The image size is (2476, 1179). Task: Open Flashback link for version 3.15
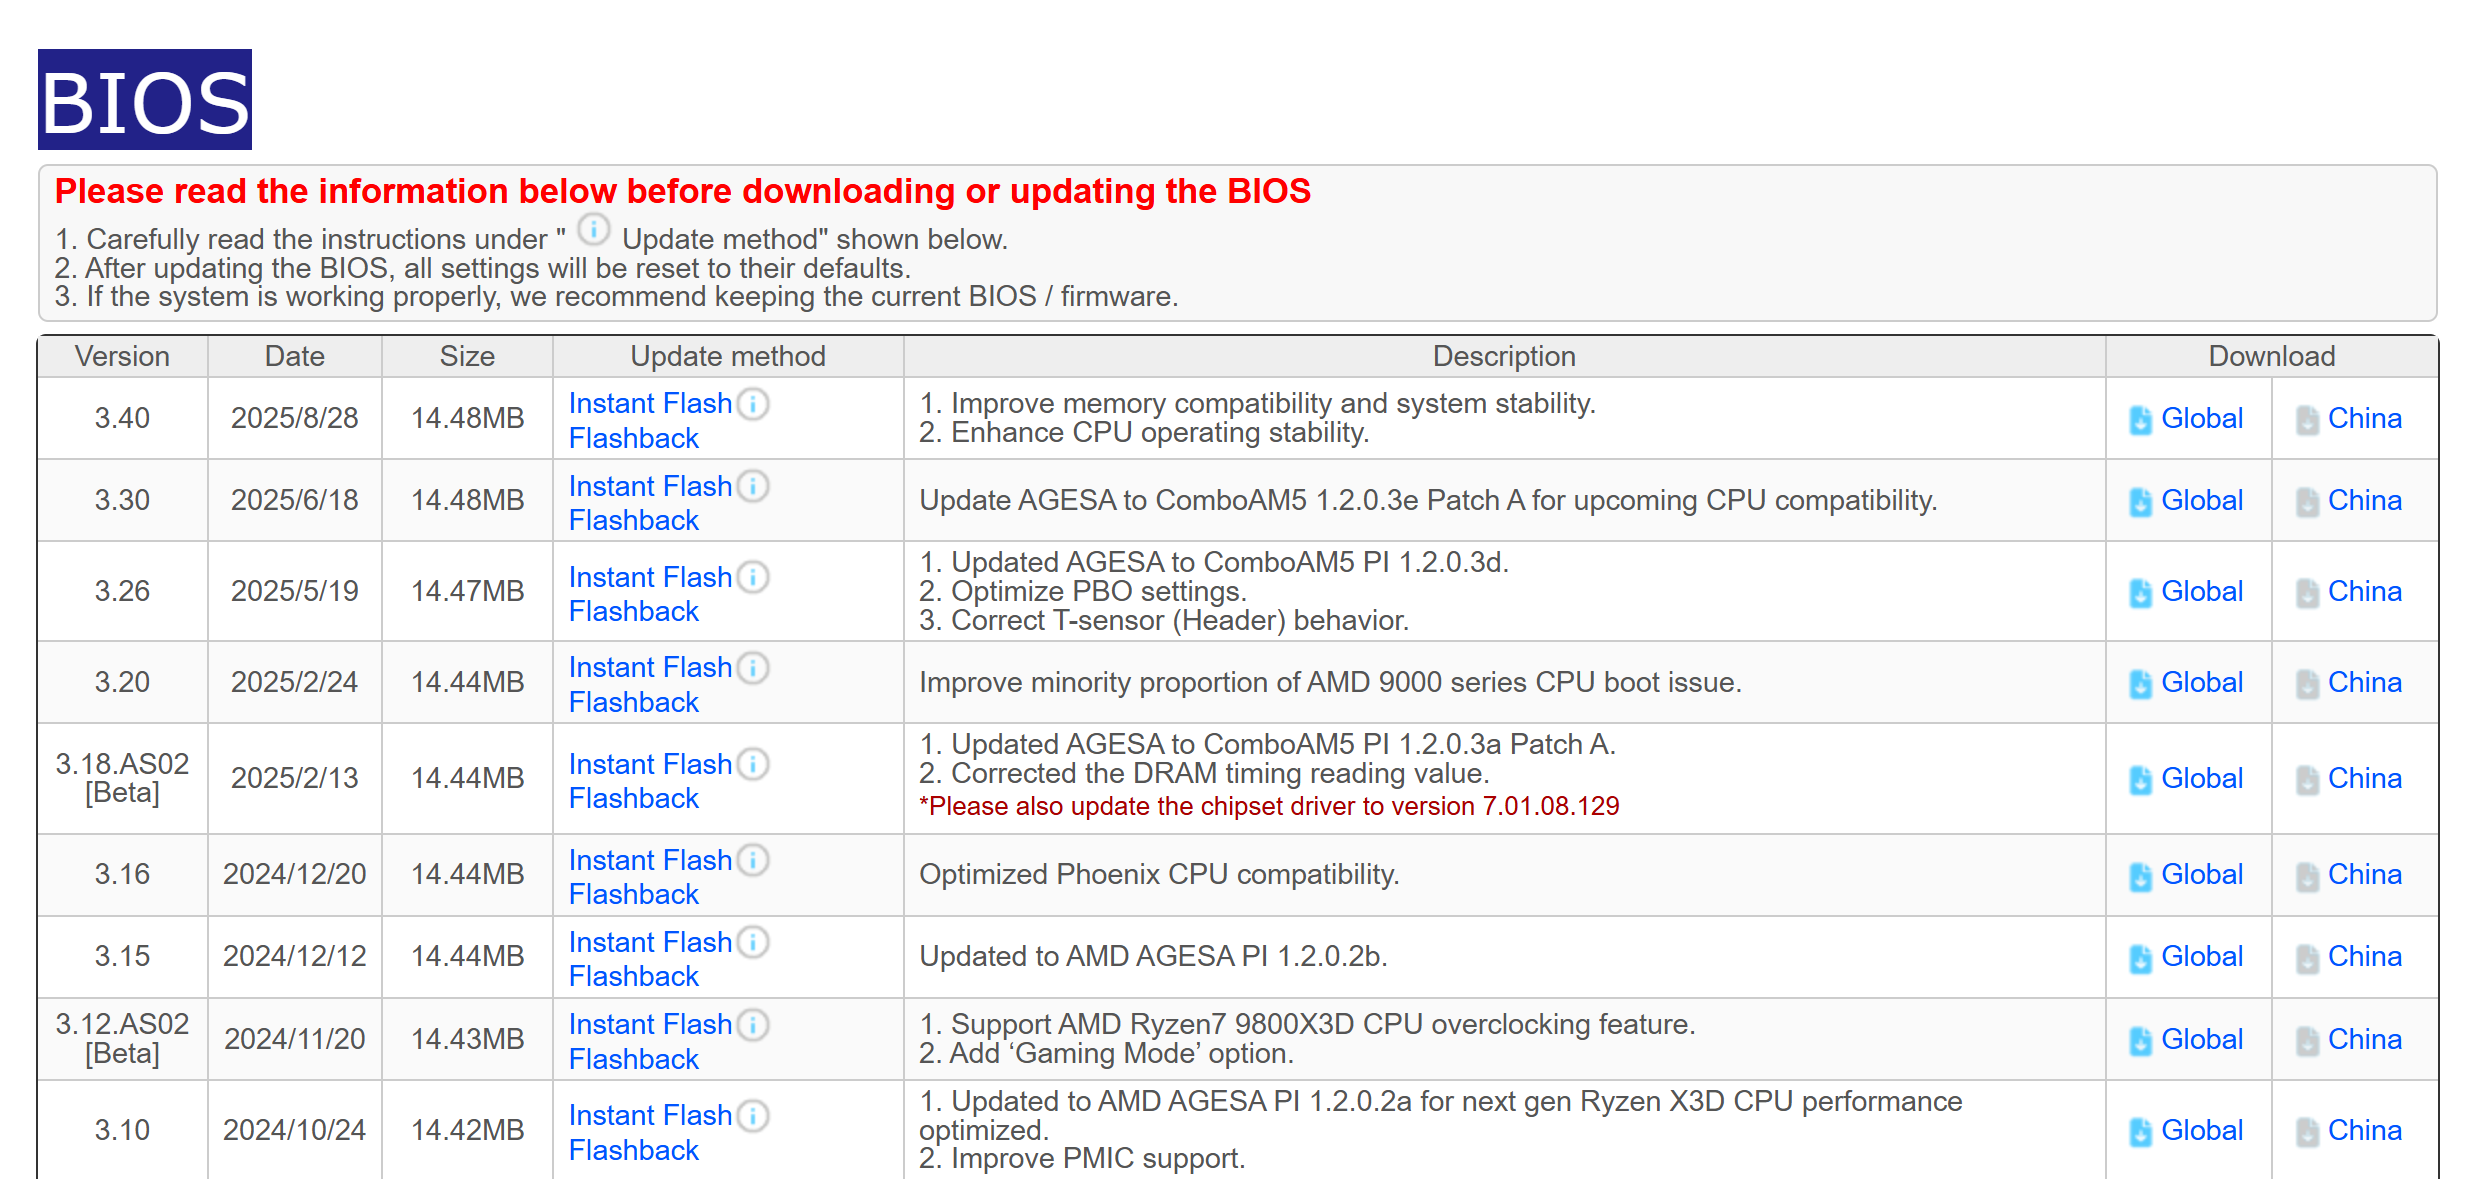pos(633,976)
